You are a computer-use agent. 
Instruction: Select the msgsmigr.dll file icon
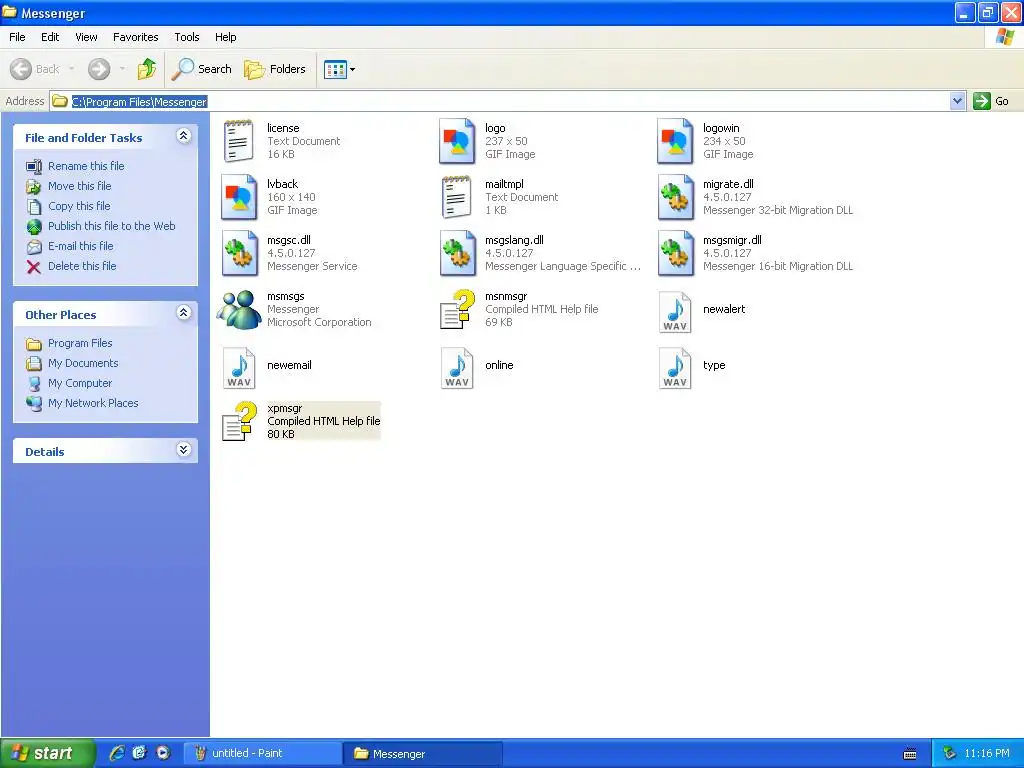point(675,253)
